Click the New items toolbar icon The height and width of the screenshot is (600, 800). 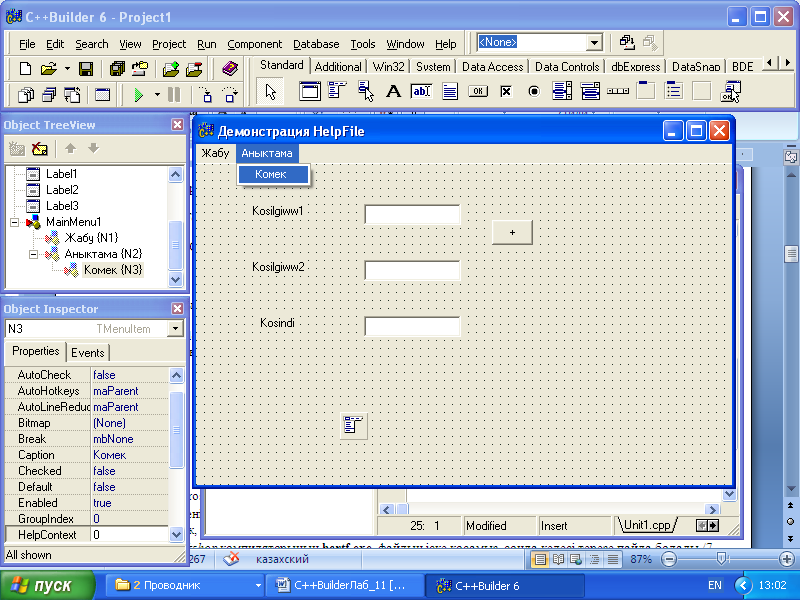coord(24,68)
